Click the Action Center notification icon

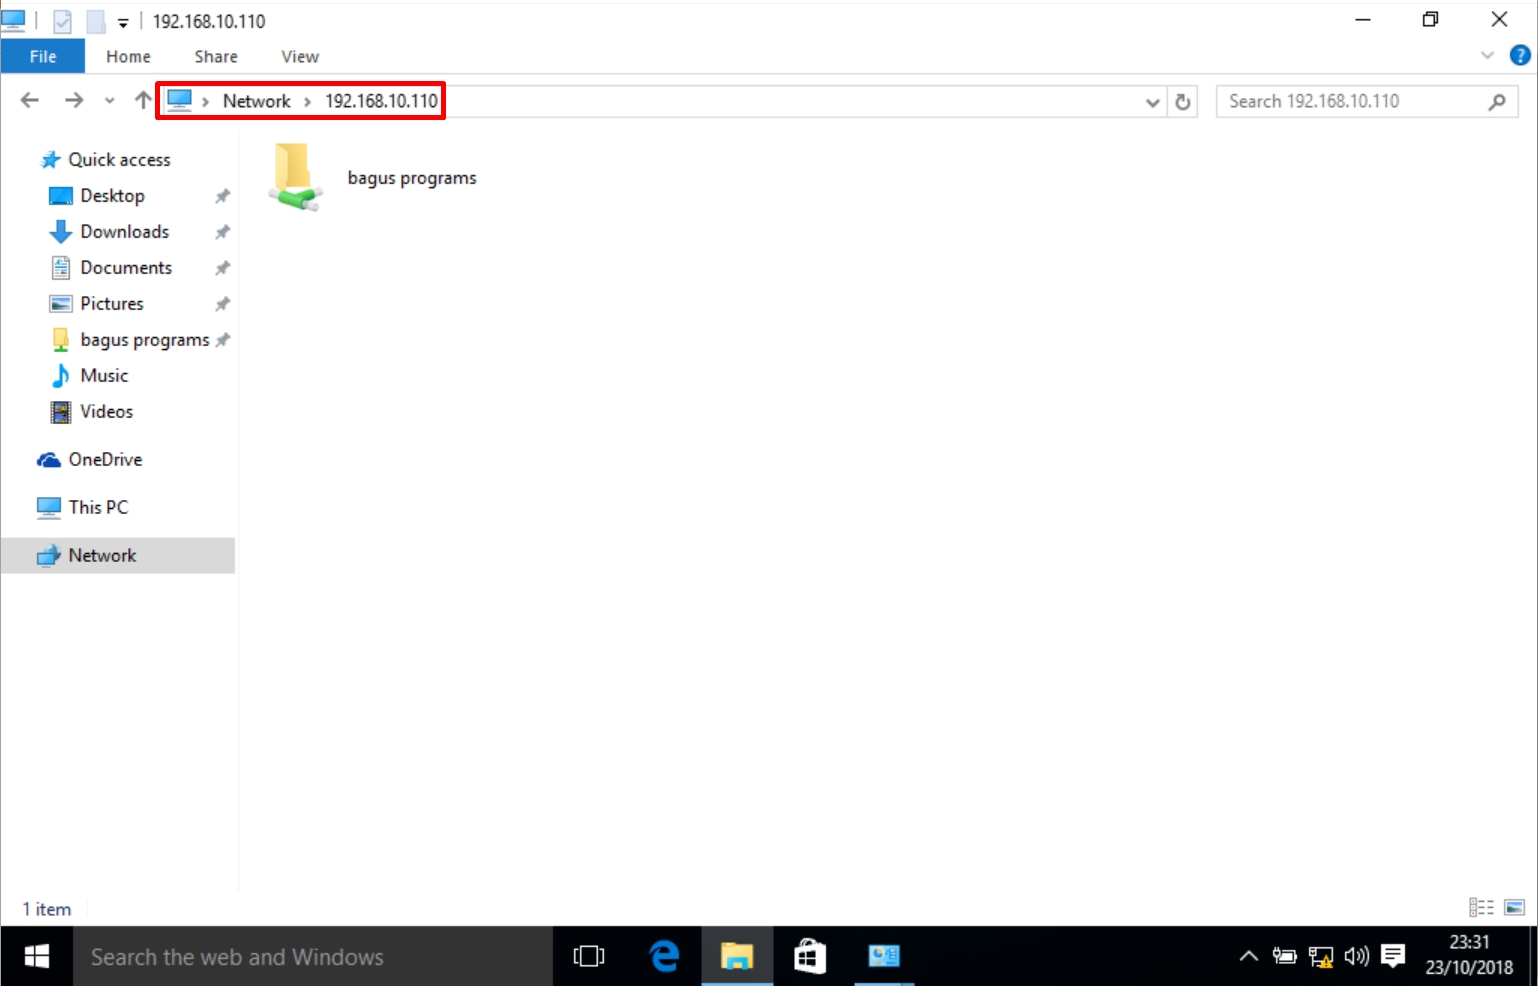(1393, 956)
